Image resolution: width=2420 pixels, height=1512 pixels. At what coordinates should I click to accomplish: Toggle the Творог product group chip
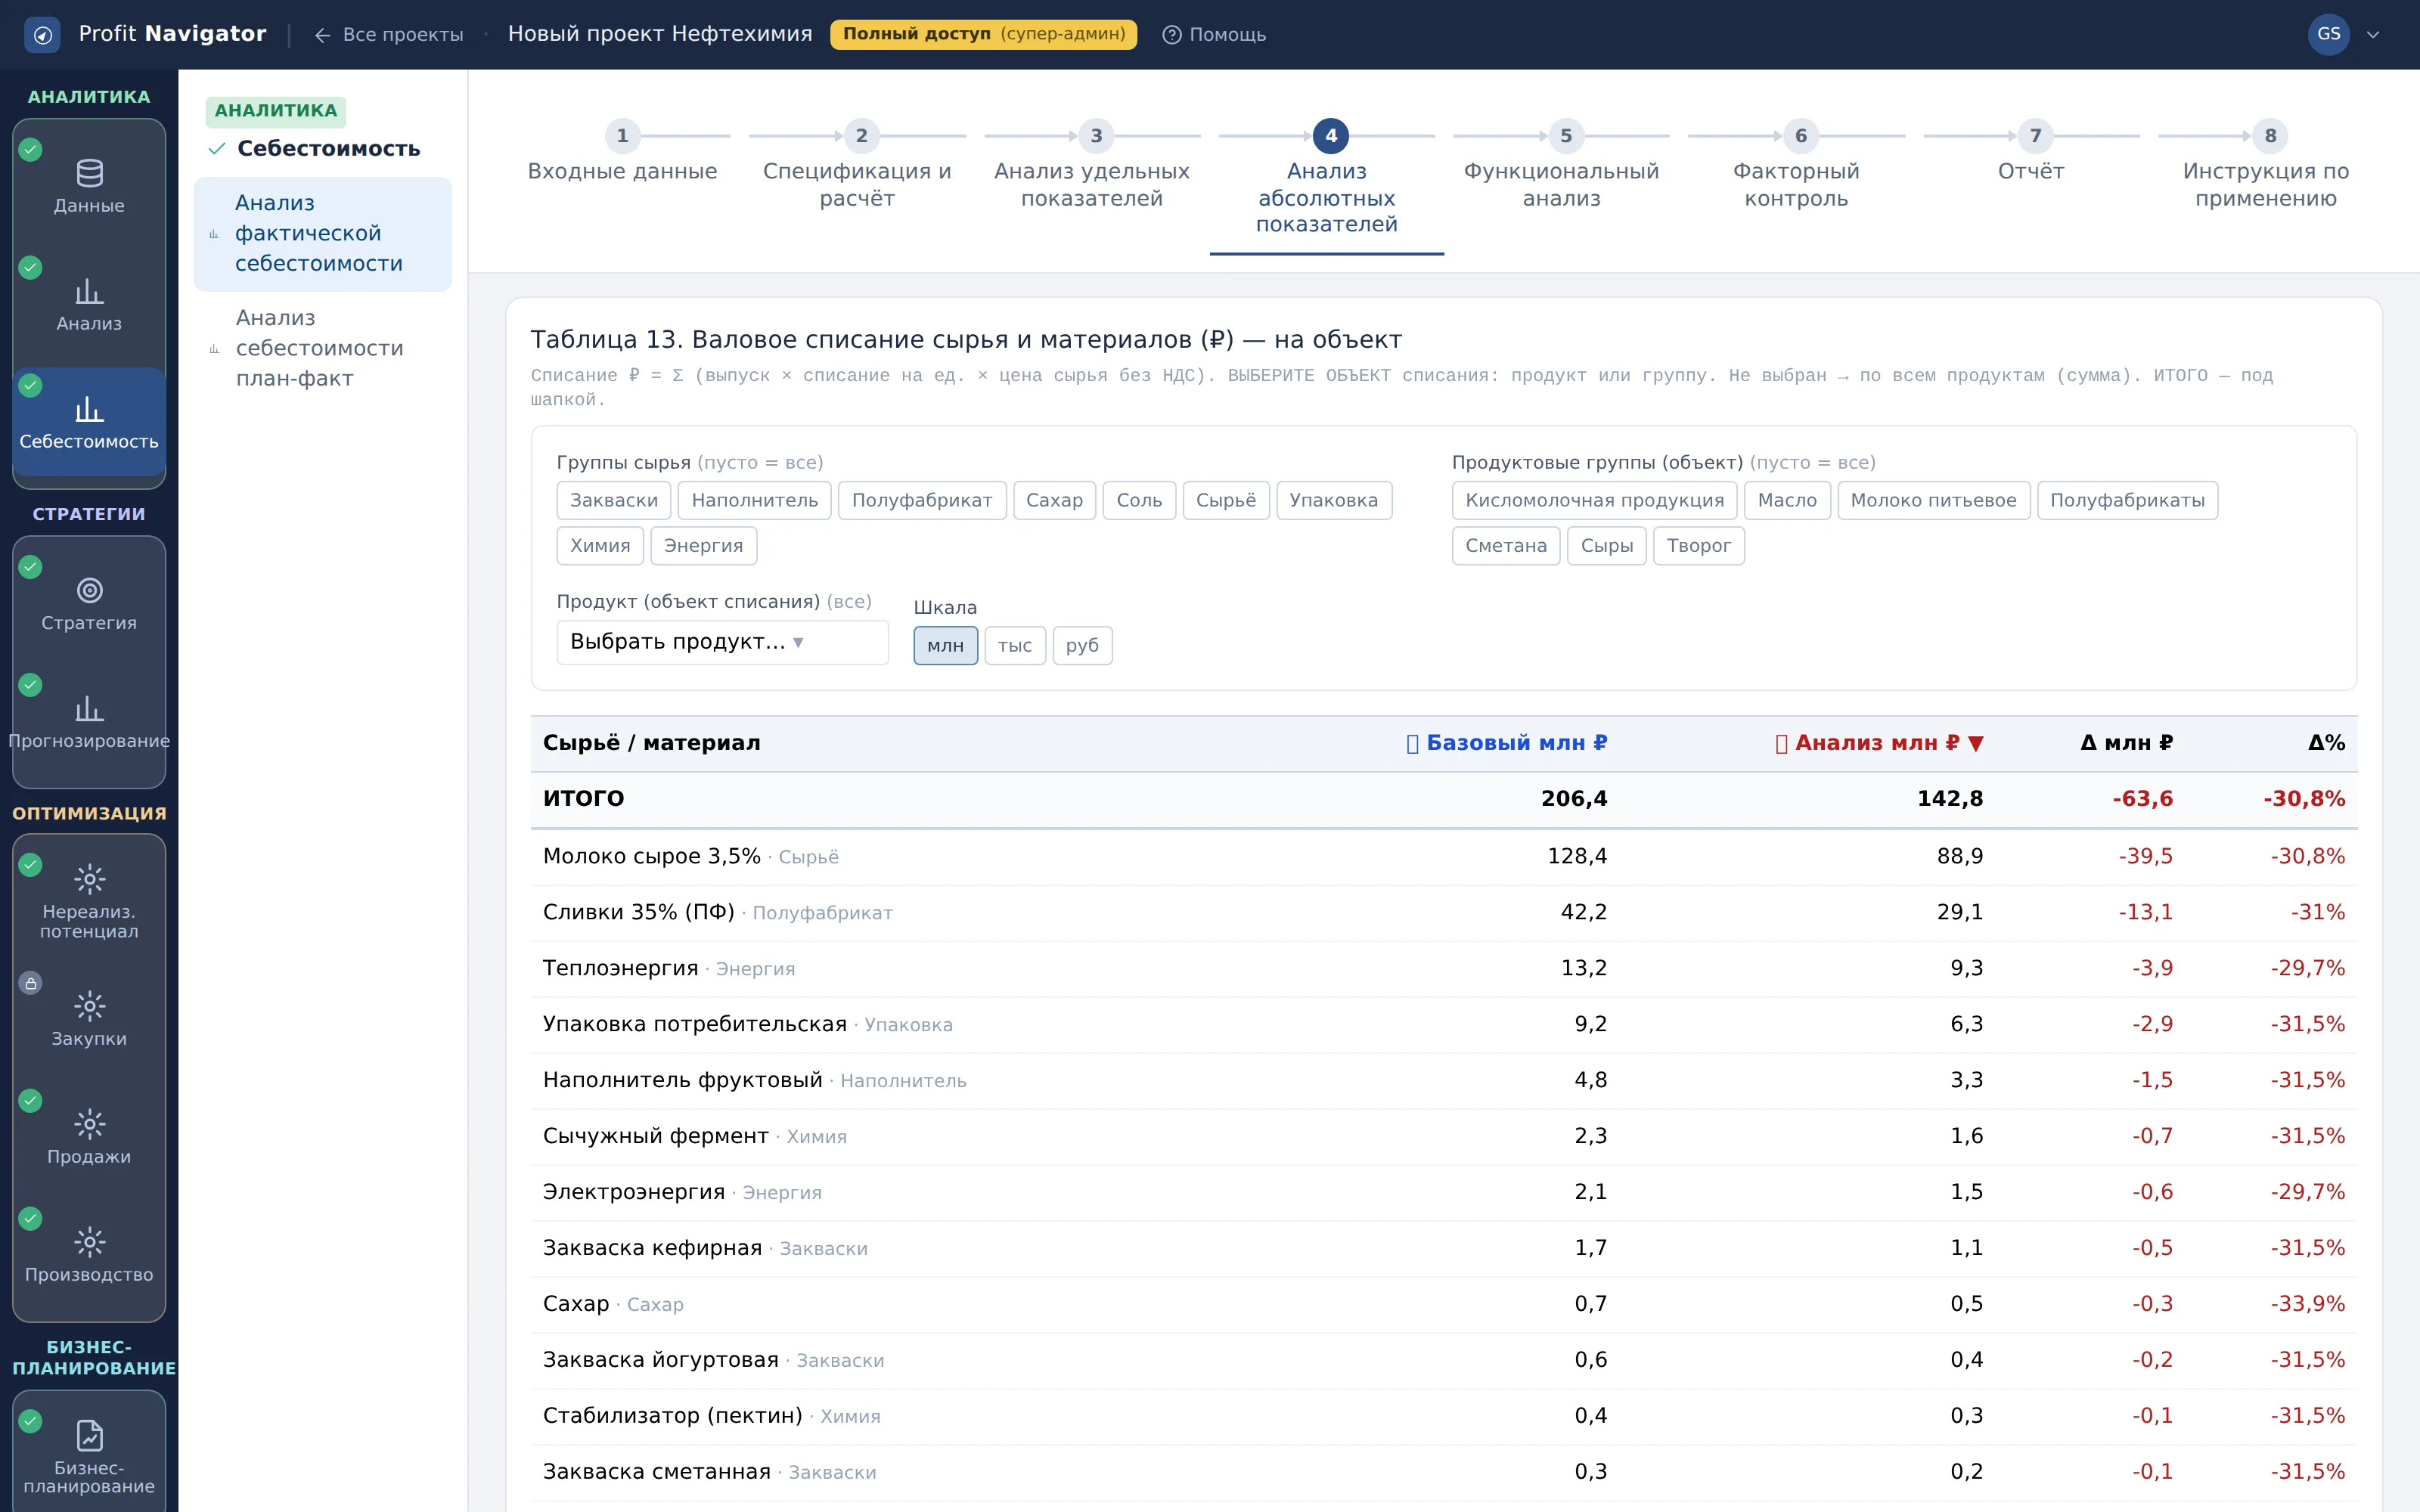[1698, 546]
